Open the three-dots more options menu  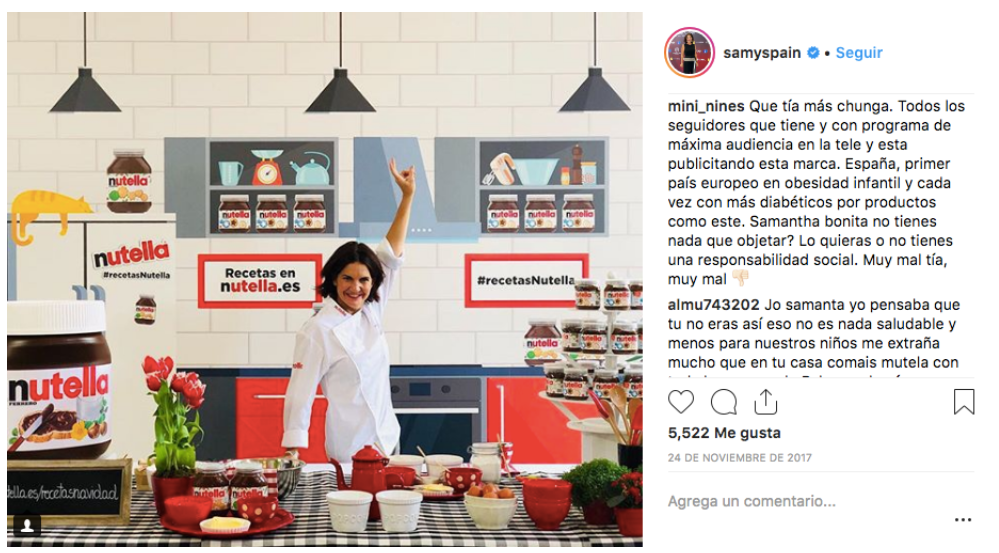pos(963,520)
